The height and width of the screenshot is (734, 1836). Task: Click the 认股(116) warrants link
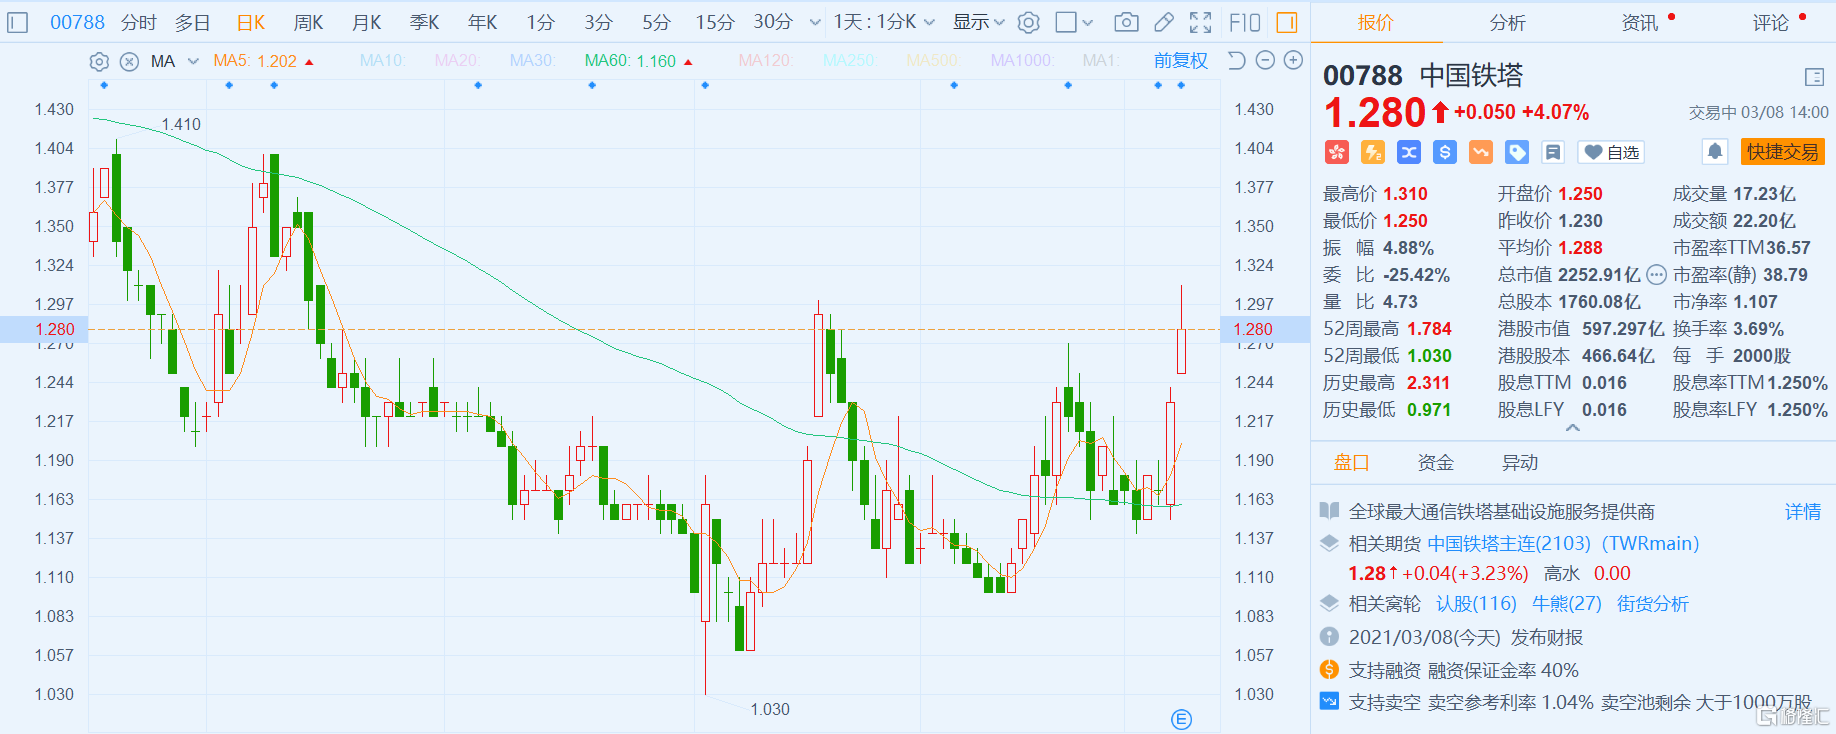(x=1476, y=604)
